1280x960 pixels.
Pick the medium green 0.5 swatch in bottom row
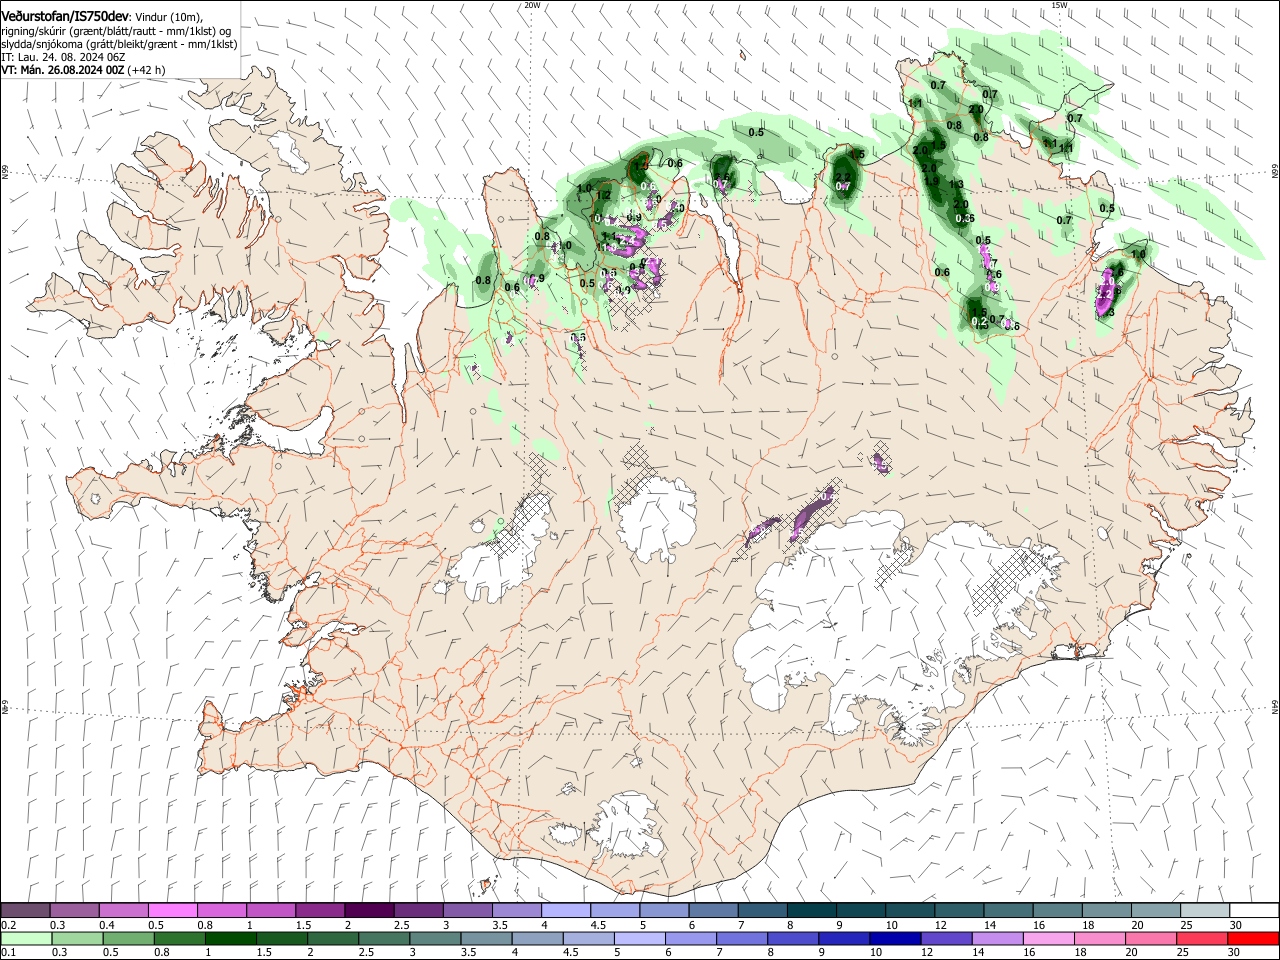(x=129, y=938)
